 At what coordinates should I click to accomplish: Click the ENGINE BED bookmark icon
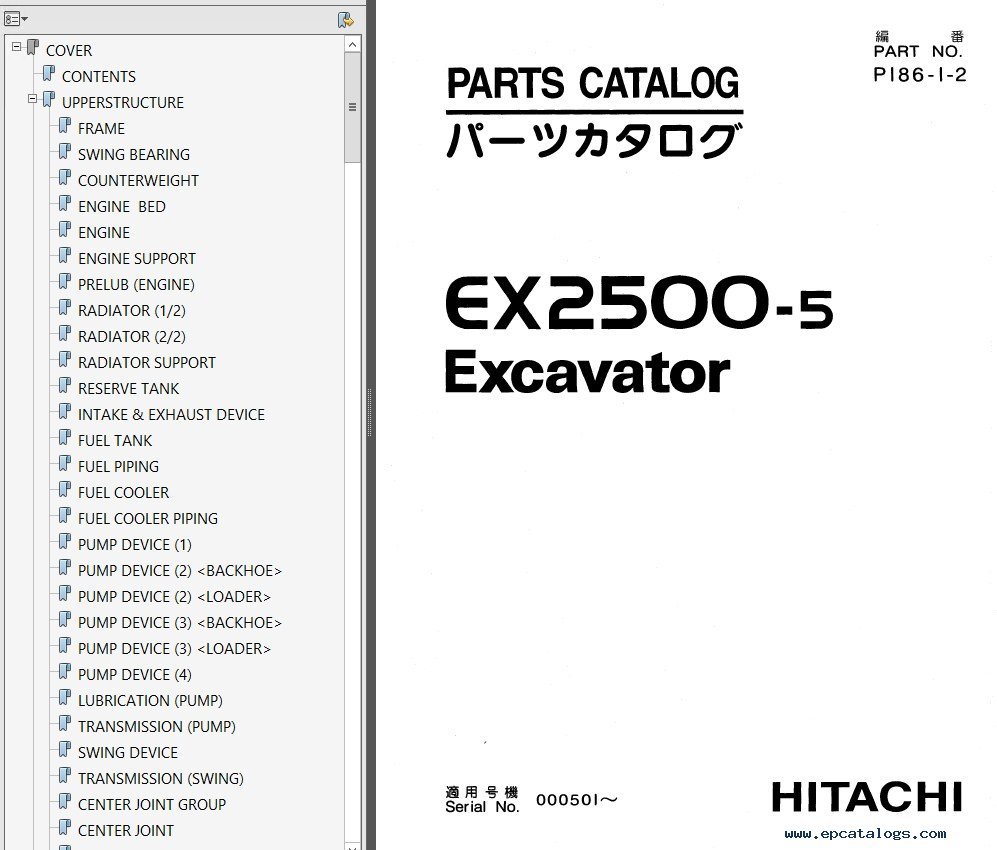click(x=64, y=205)
